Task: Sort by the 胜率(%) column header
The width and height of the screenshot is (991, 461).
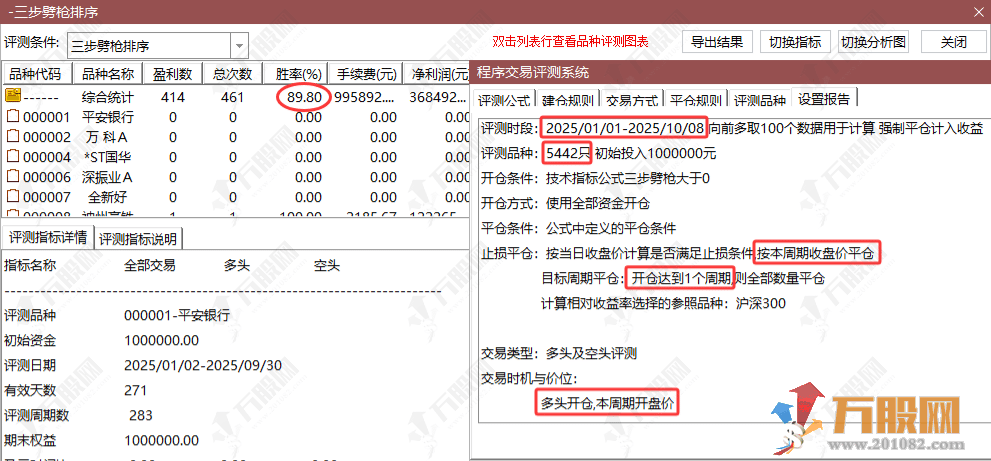Action: pyautogui.click(x=298, y=74)
